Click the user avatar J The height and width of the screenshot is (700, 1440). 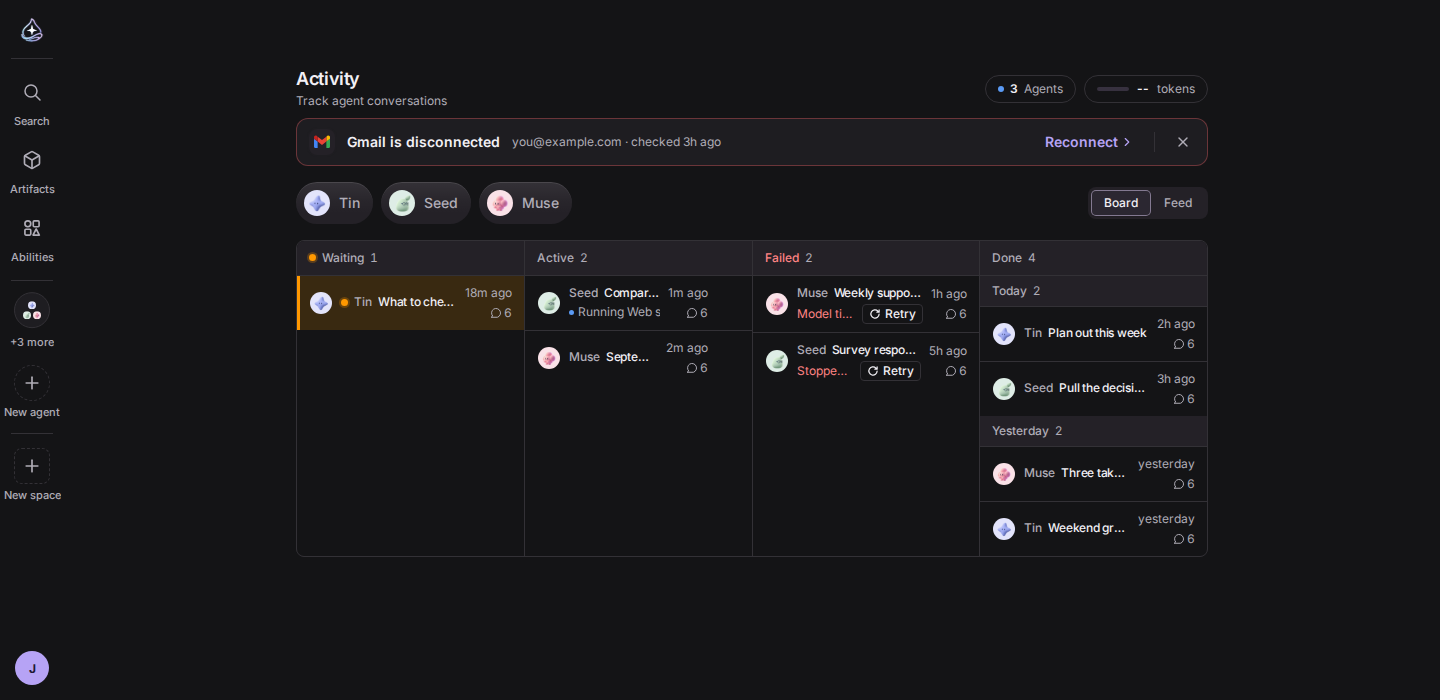coord(32,668)
